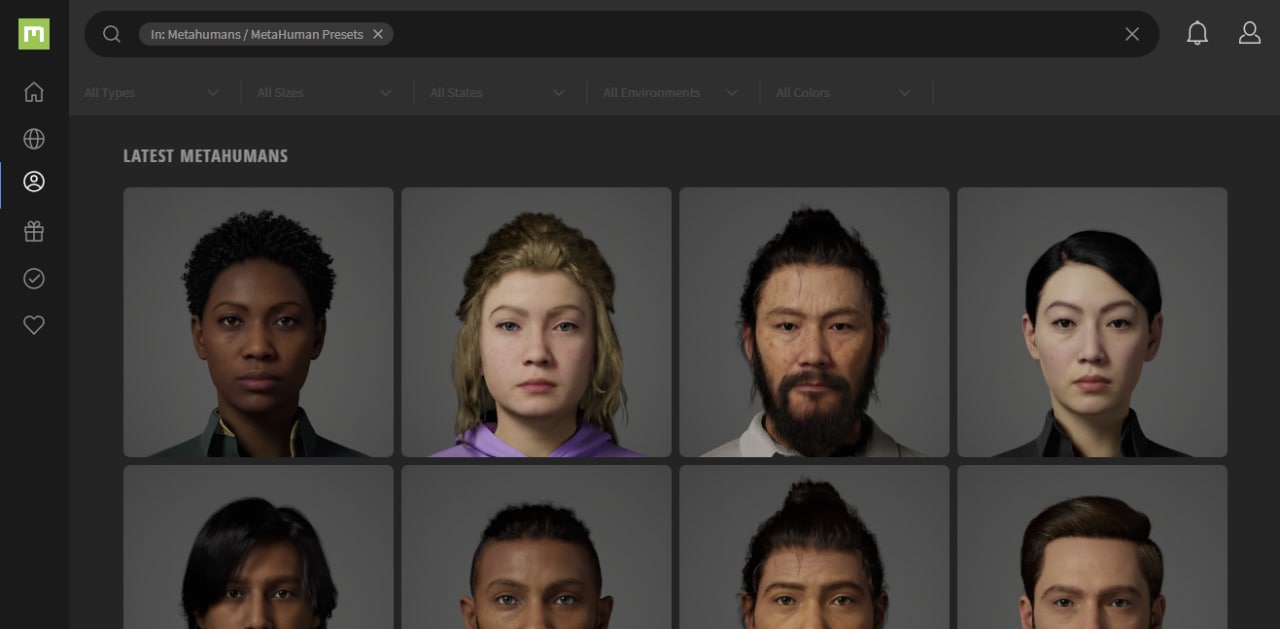The width and height of the screenshot is (1280, 629).
Task: Expand the All Environments dropdown
Action: (x=671, y=92)
